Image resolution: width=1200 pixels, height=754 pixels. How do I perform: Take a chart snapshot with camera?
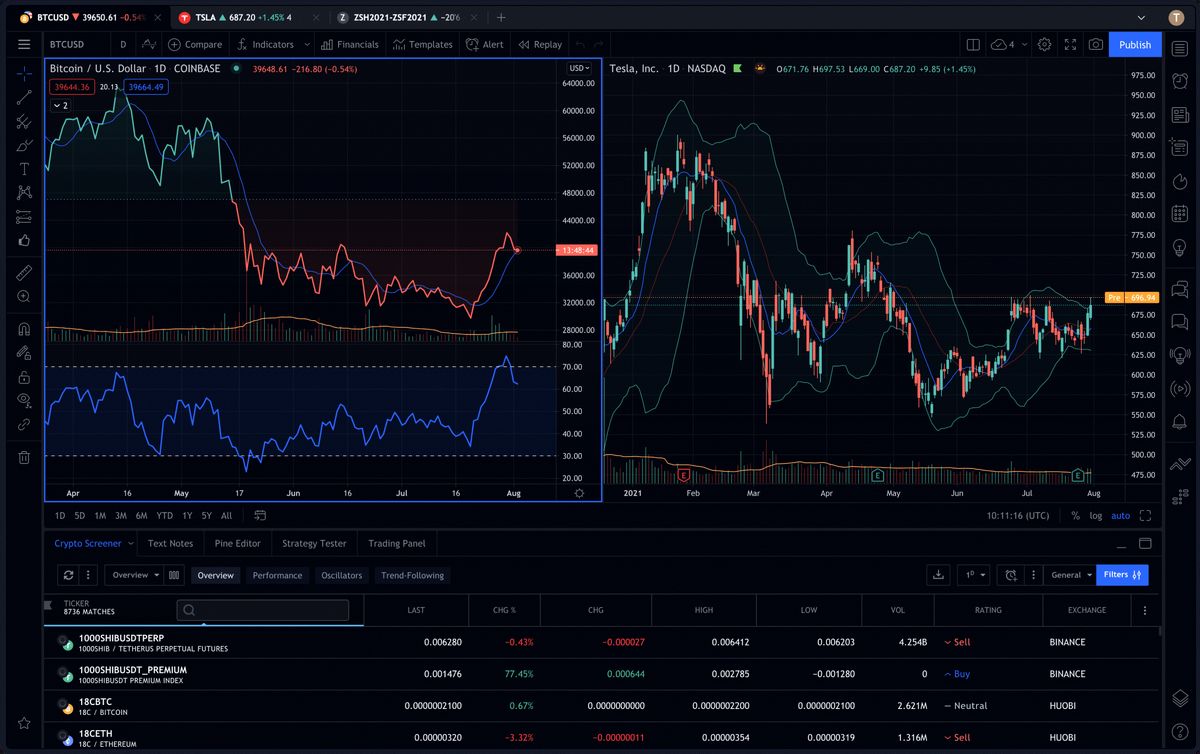(x=1096, y=44)
